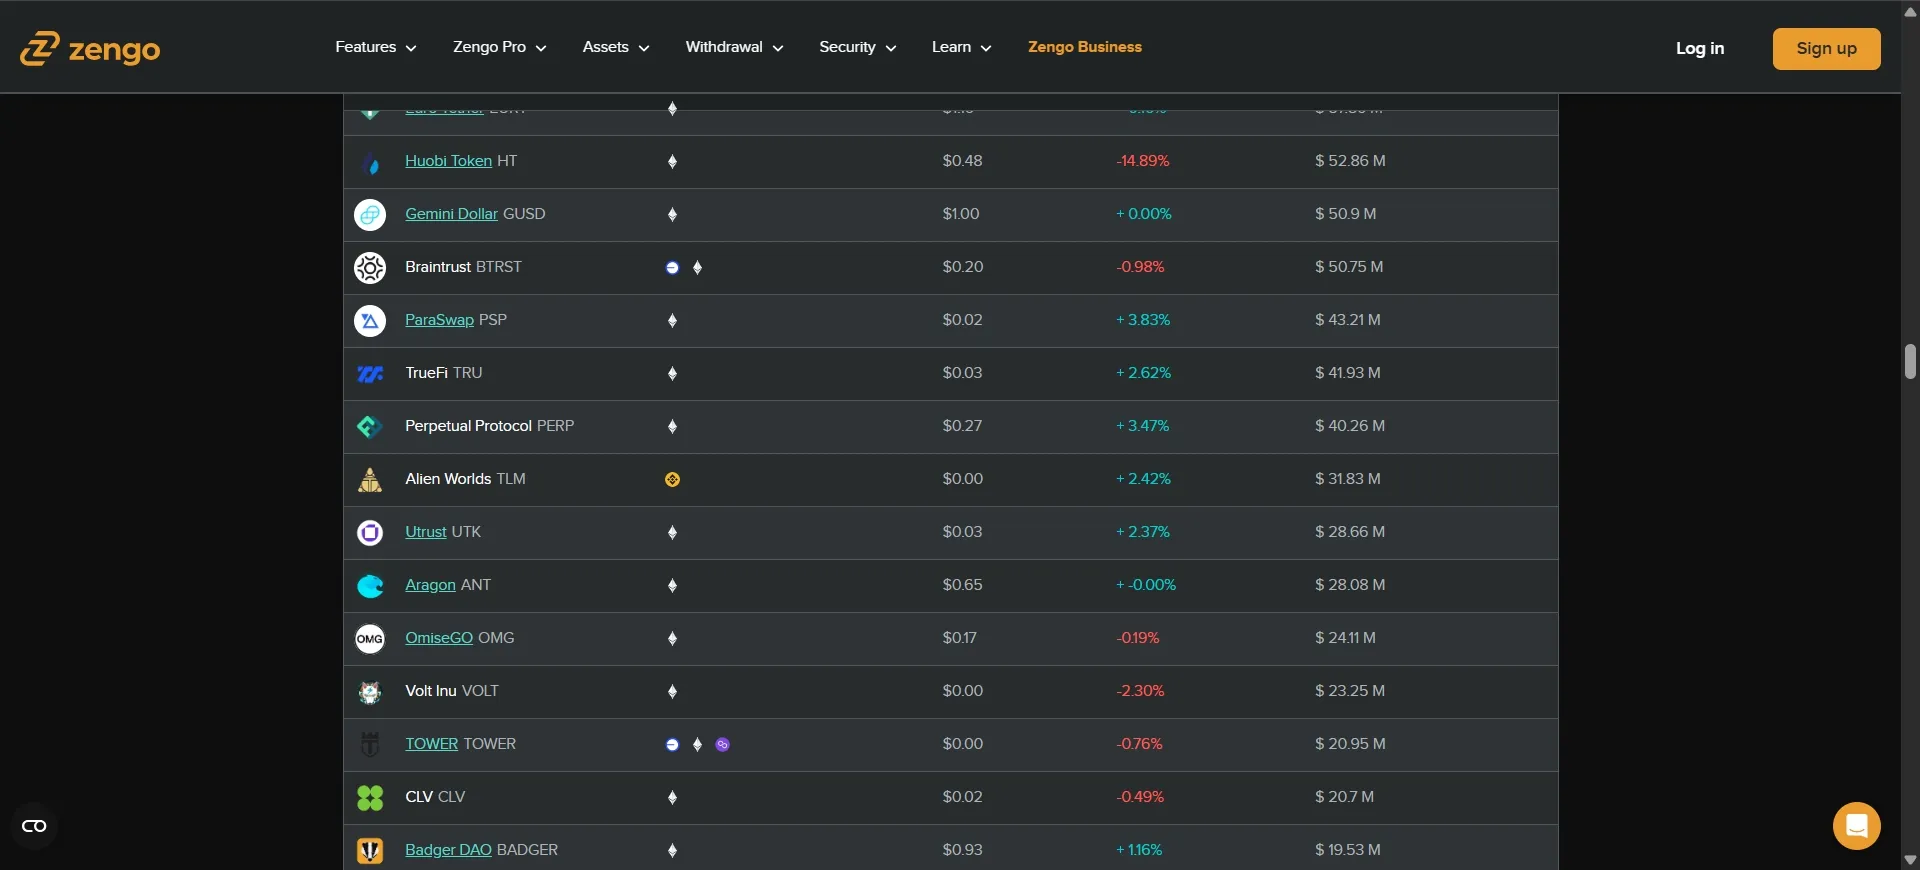Click the accessibility widget icon at bottom left
Viewport: 1920px width, 870px height.
34,826
